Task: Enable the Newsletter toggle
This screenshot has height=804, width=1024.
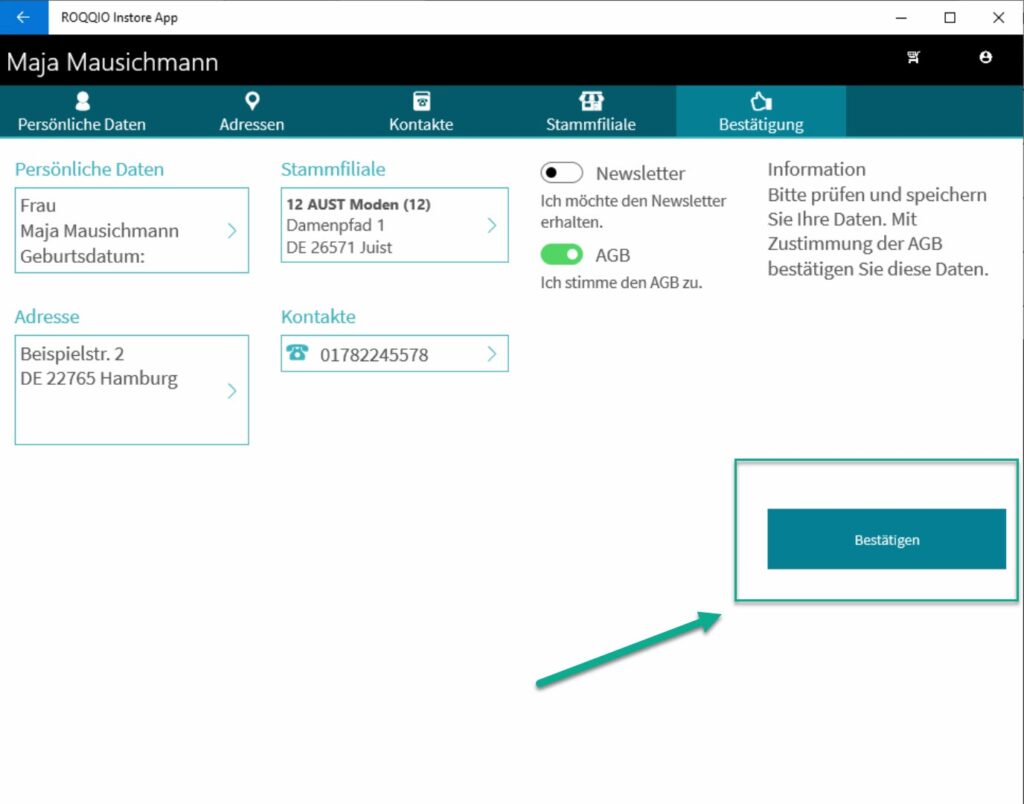Action: [562, 173]
